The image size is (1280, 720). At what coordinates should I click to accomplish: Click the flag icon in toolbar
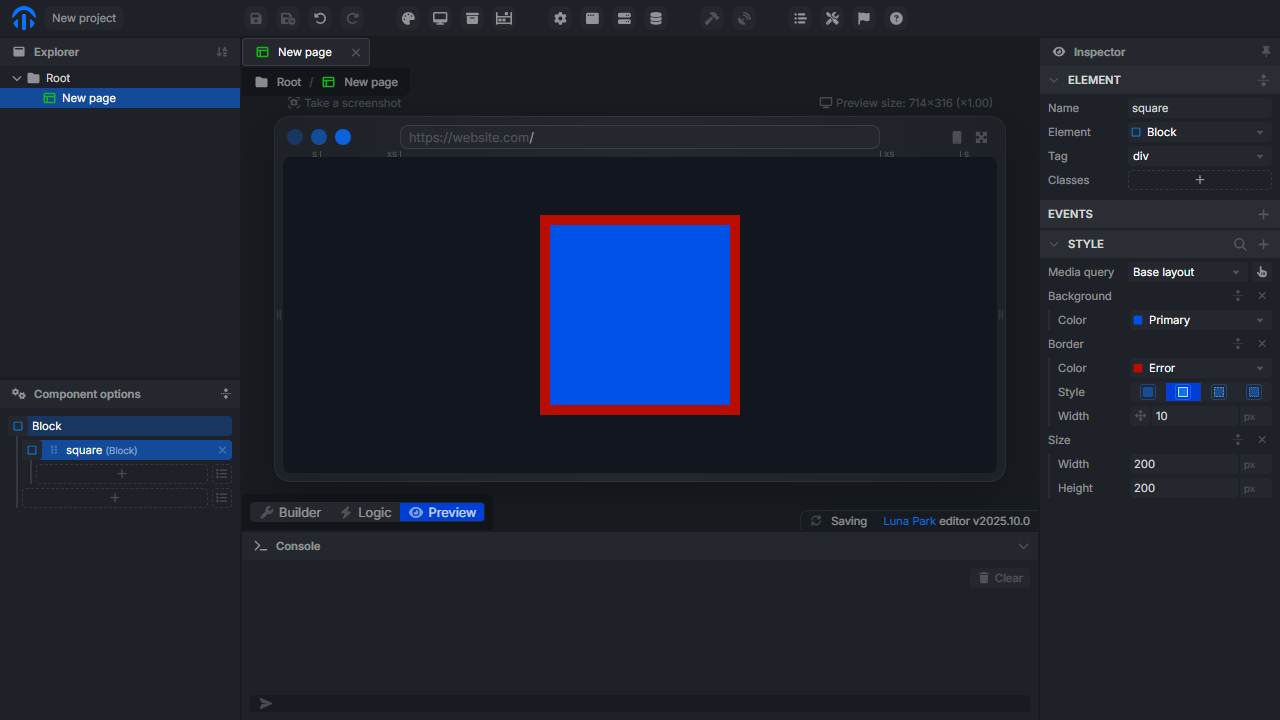864,18
